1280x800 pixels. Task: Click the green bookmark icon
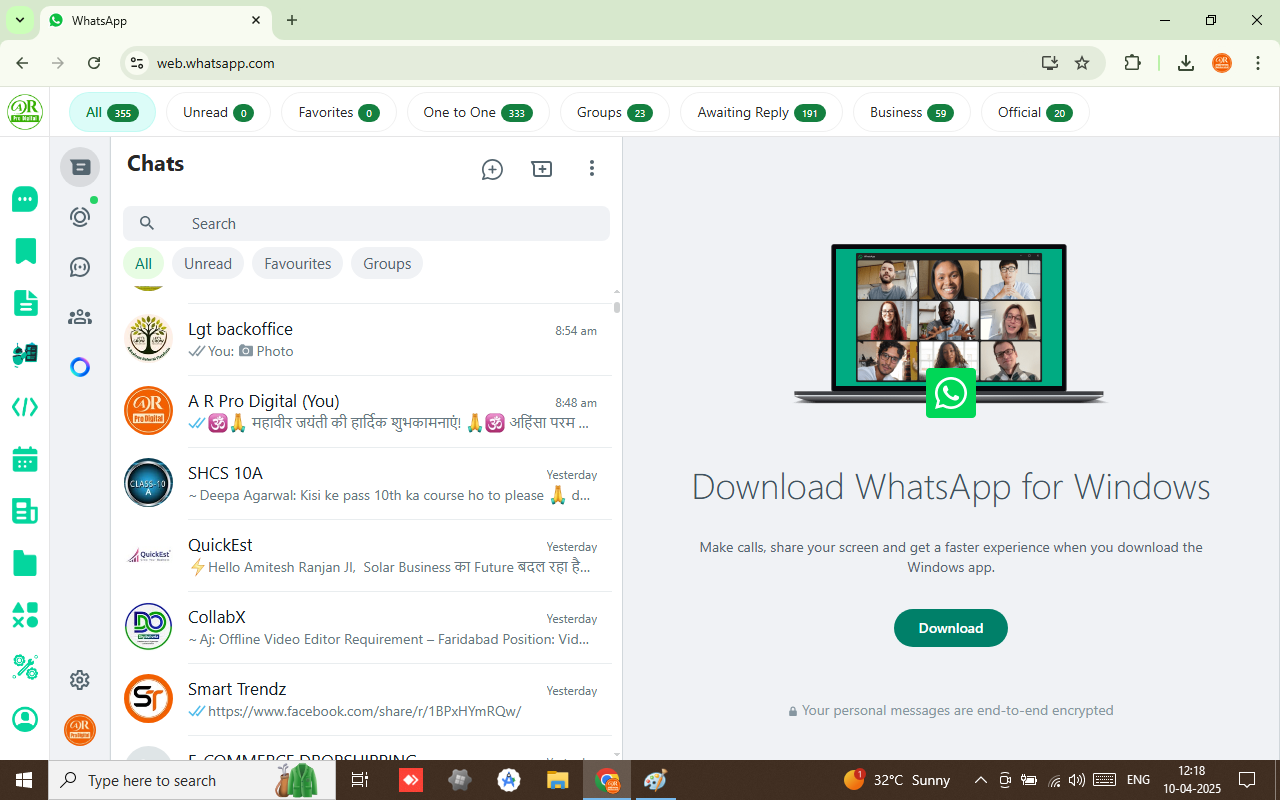click(25, 251)
